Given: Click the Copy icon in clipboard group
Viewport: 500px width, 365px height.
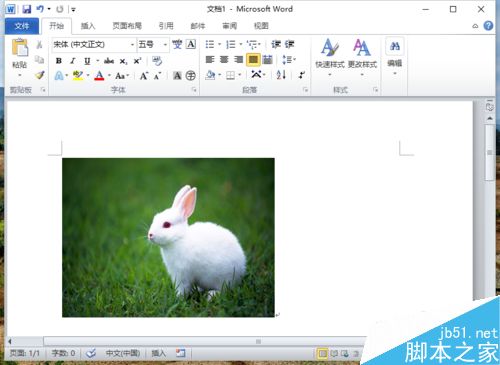Looking at the screenshot, I should [x=39, y=60].
